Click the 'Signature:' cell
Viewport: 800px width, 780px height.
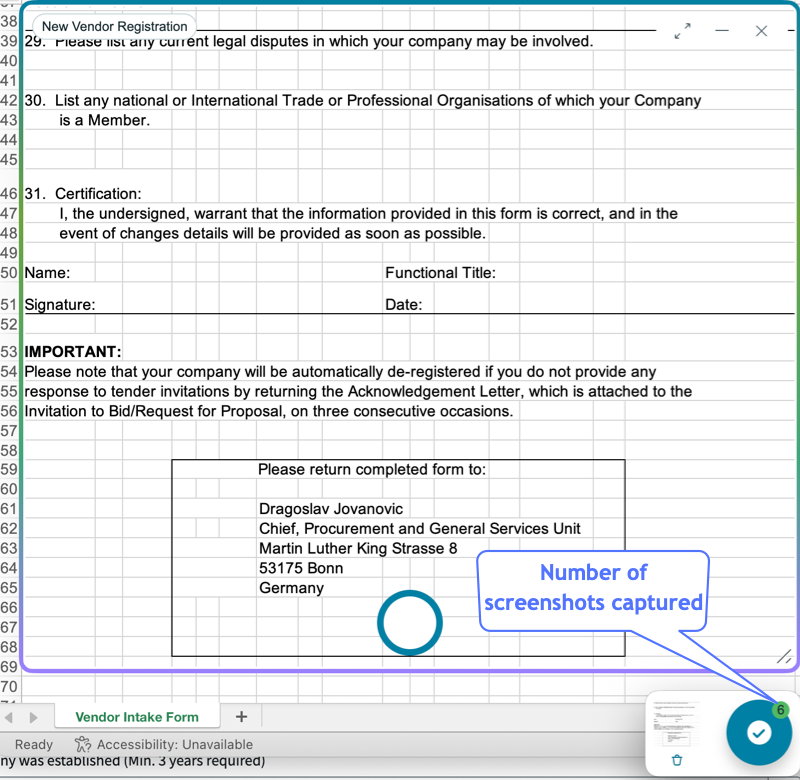pos(60,305)
